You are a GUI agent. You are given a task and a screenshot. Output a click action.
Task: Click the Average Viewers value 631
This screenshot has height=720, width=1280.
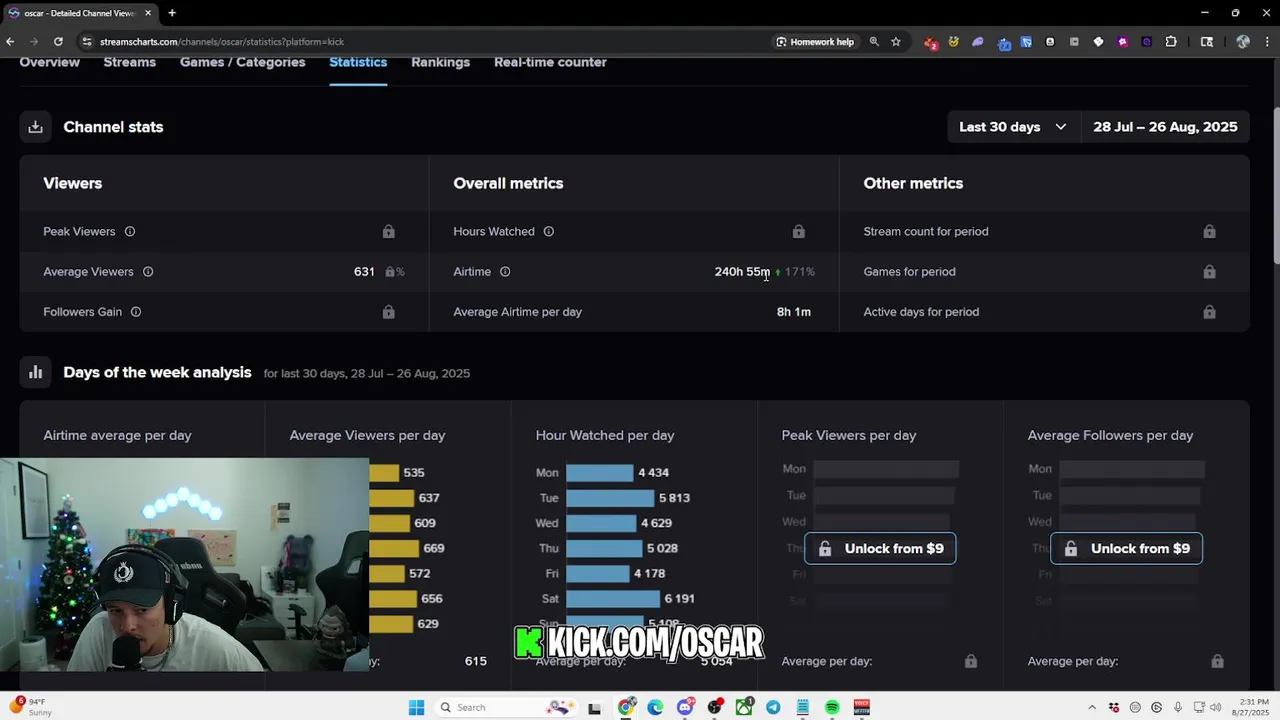coord(364,272)
